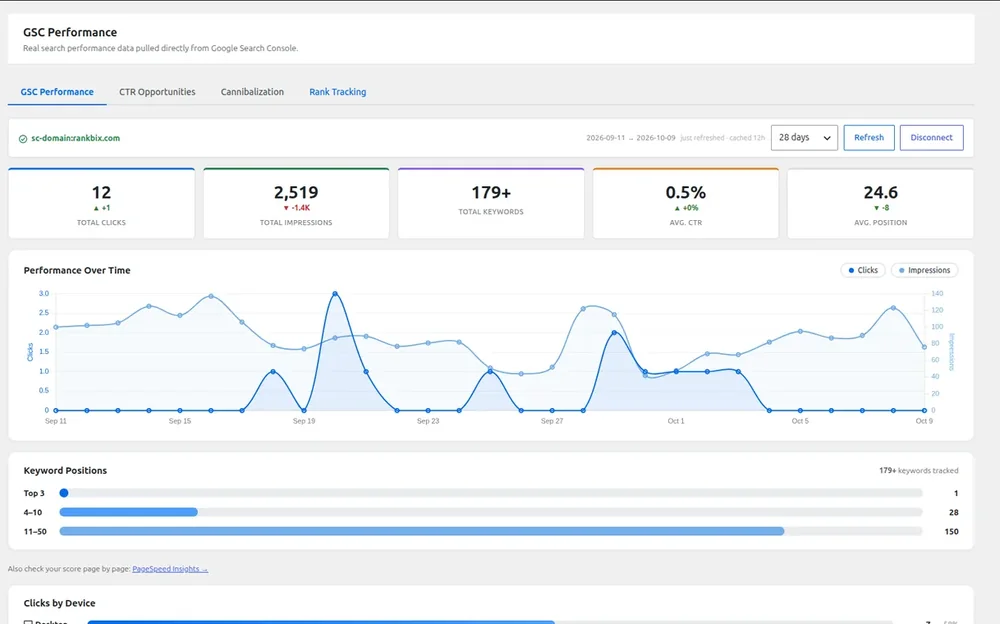
Task: Click the Sep 27 x-axis label
Action: (552, 421)
